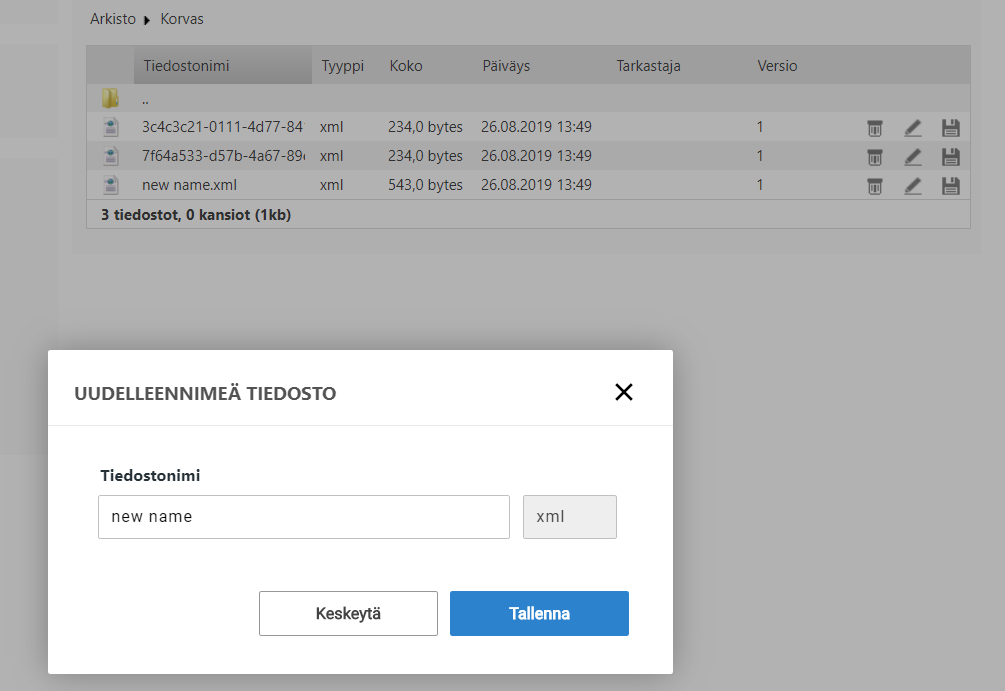Click the xml extension field

click(x=569, y=517)
